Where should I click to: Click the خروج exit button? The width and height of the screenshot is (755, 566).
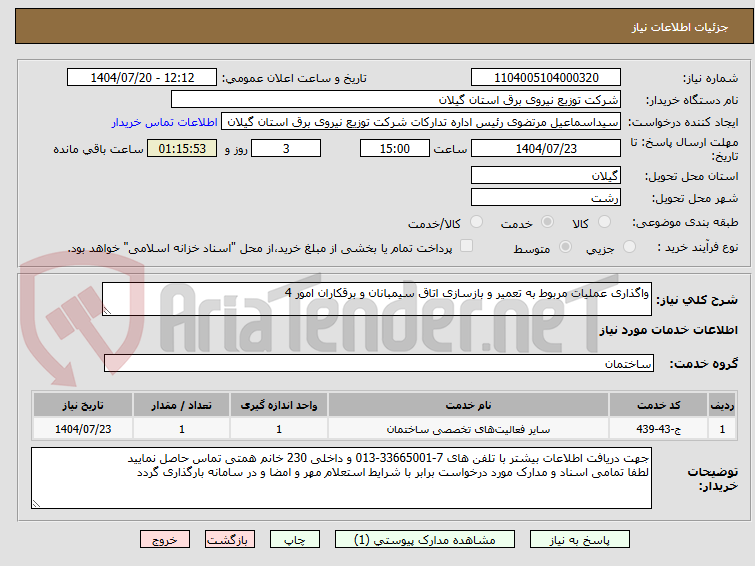tap(165, 540)
